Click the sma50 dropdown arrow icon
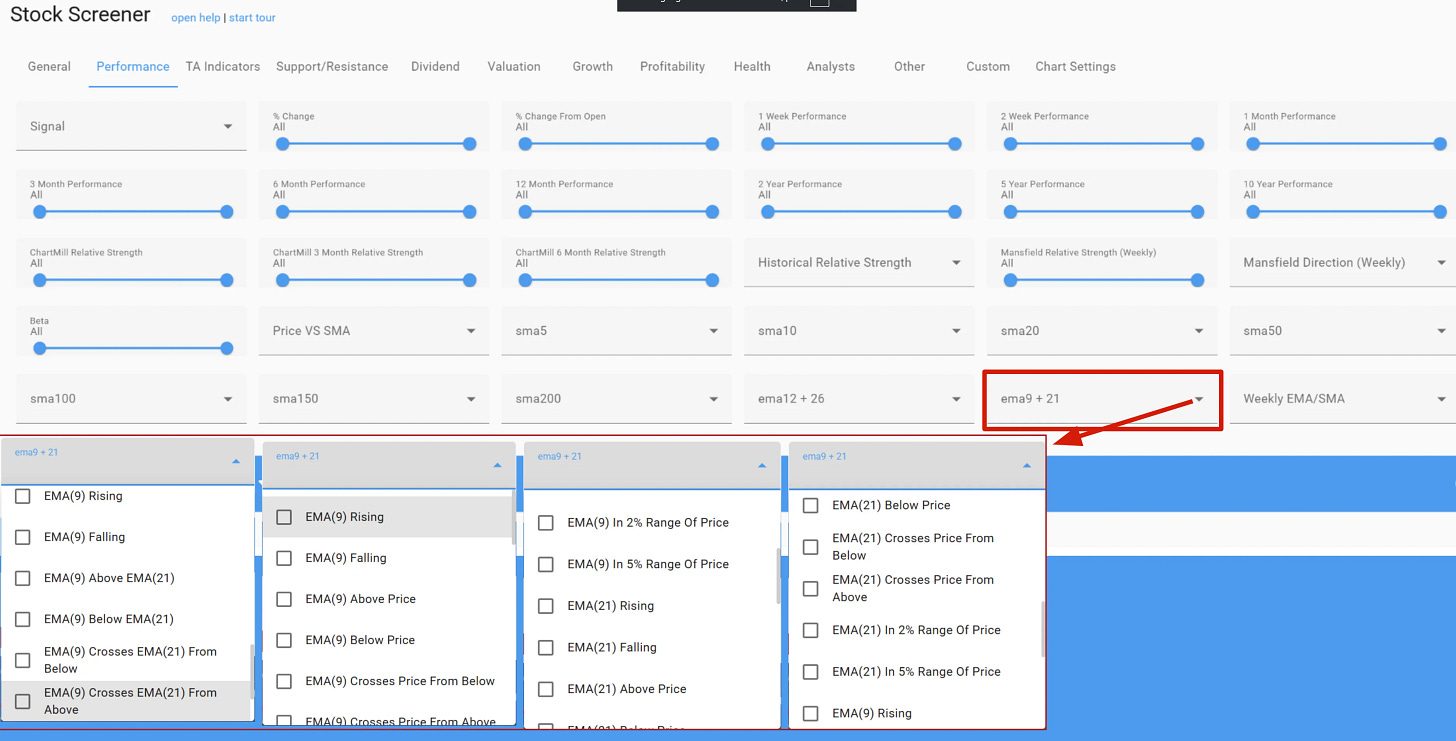 (x=1442, y=331)
